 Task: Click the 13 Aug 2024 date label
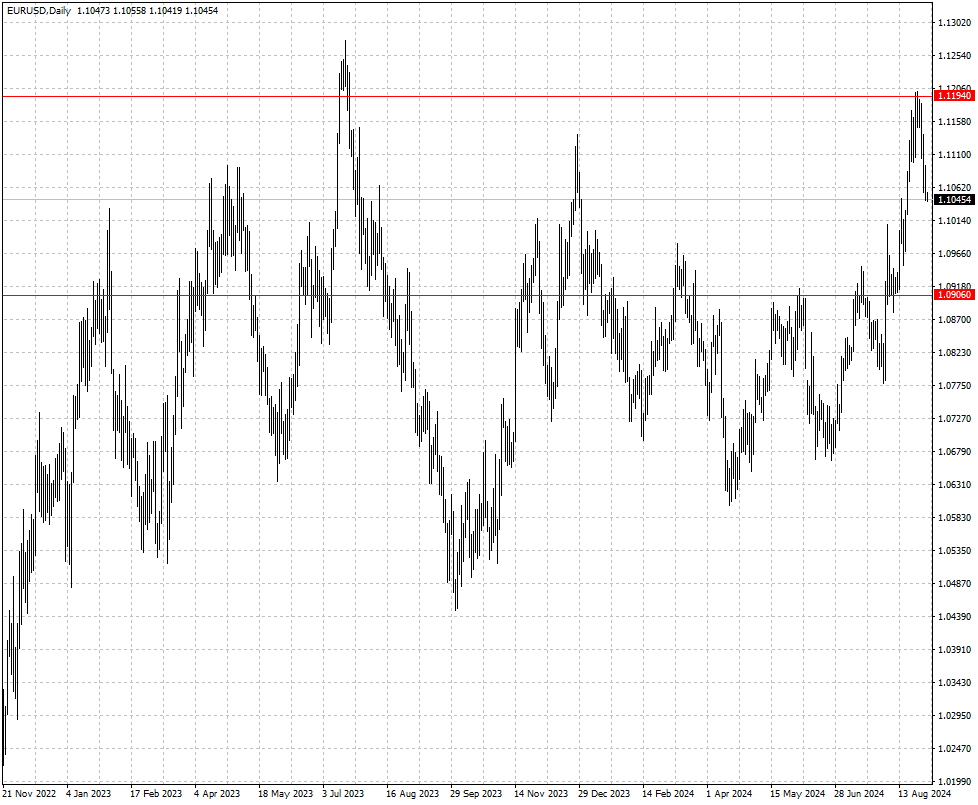click(x=924, y=794)
